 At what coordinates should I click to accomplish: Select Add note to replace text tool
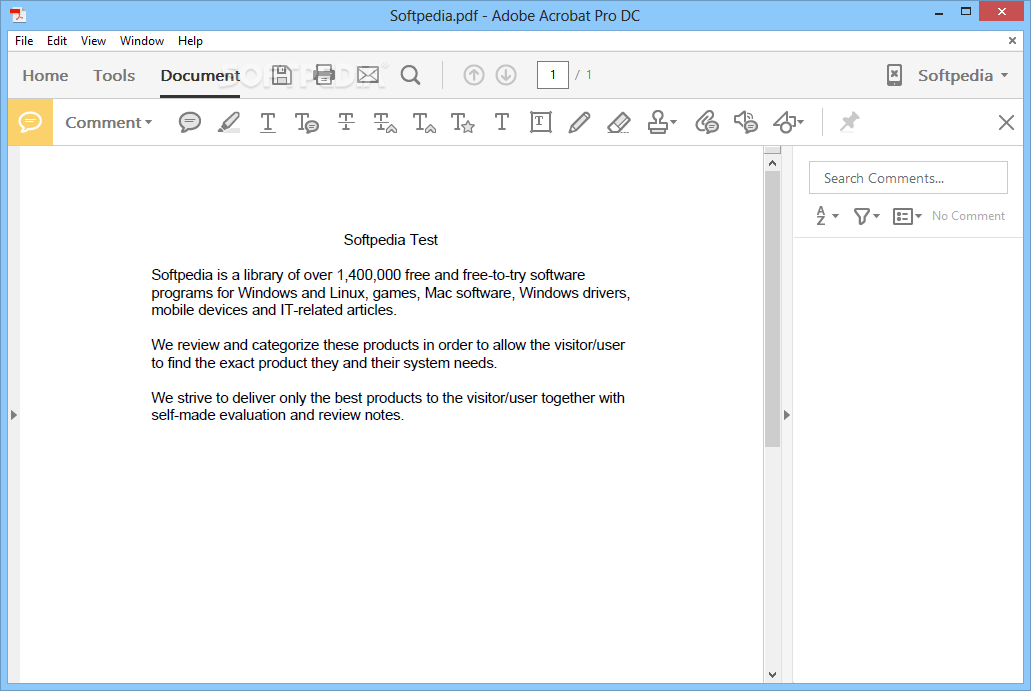[x=385, y=122]
